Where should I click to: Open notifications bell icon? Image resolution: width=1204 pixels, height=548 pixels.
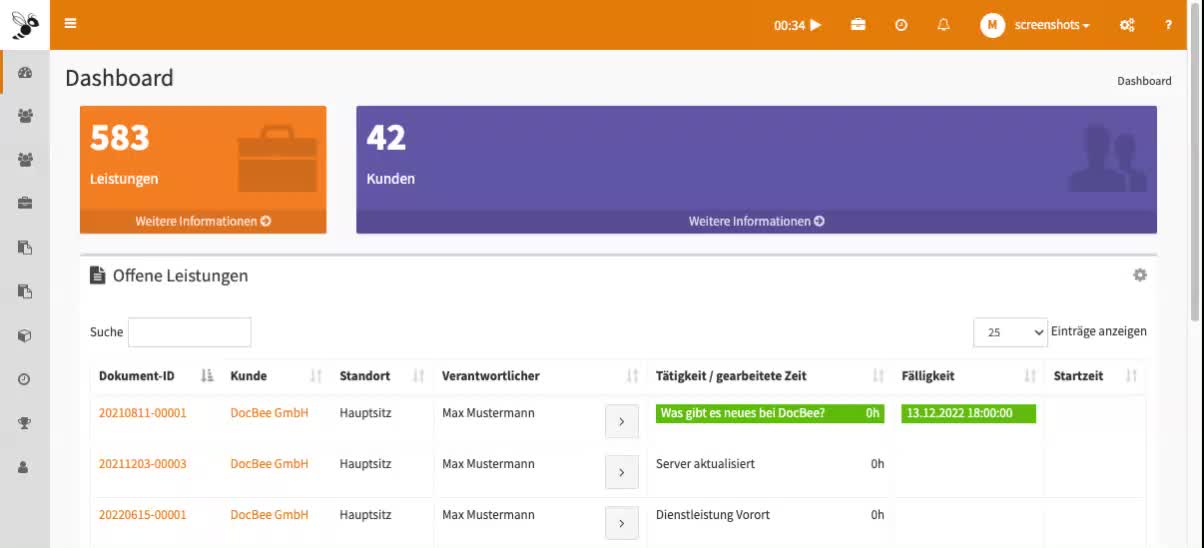click(943, 25)
